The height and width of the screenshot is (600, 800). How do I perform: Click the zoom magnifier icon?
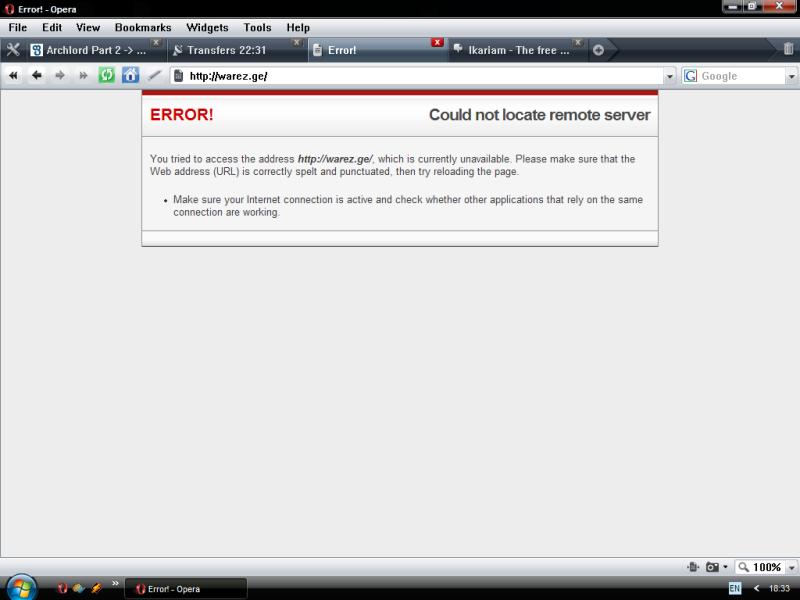coord(744,567)
